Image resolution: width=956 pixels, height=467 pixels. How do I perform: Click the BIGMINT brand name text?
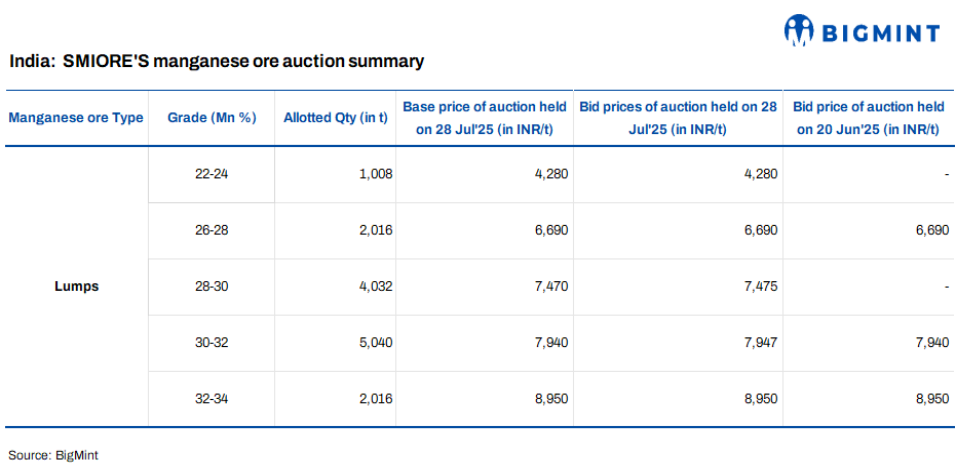(880, 34)
